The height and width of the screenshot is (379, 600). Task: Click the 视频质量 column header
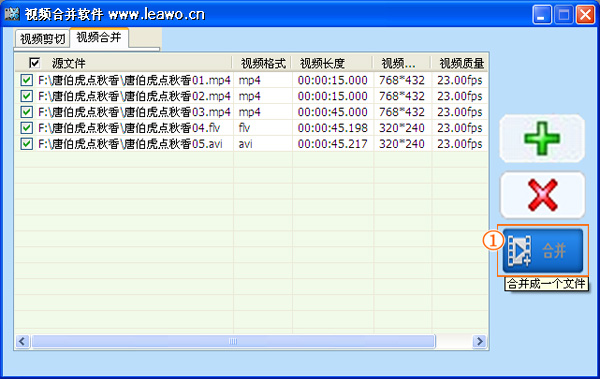point(460,63)
